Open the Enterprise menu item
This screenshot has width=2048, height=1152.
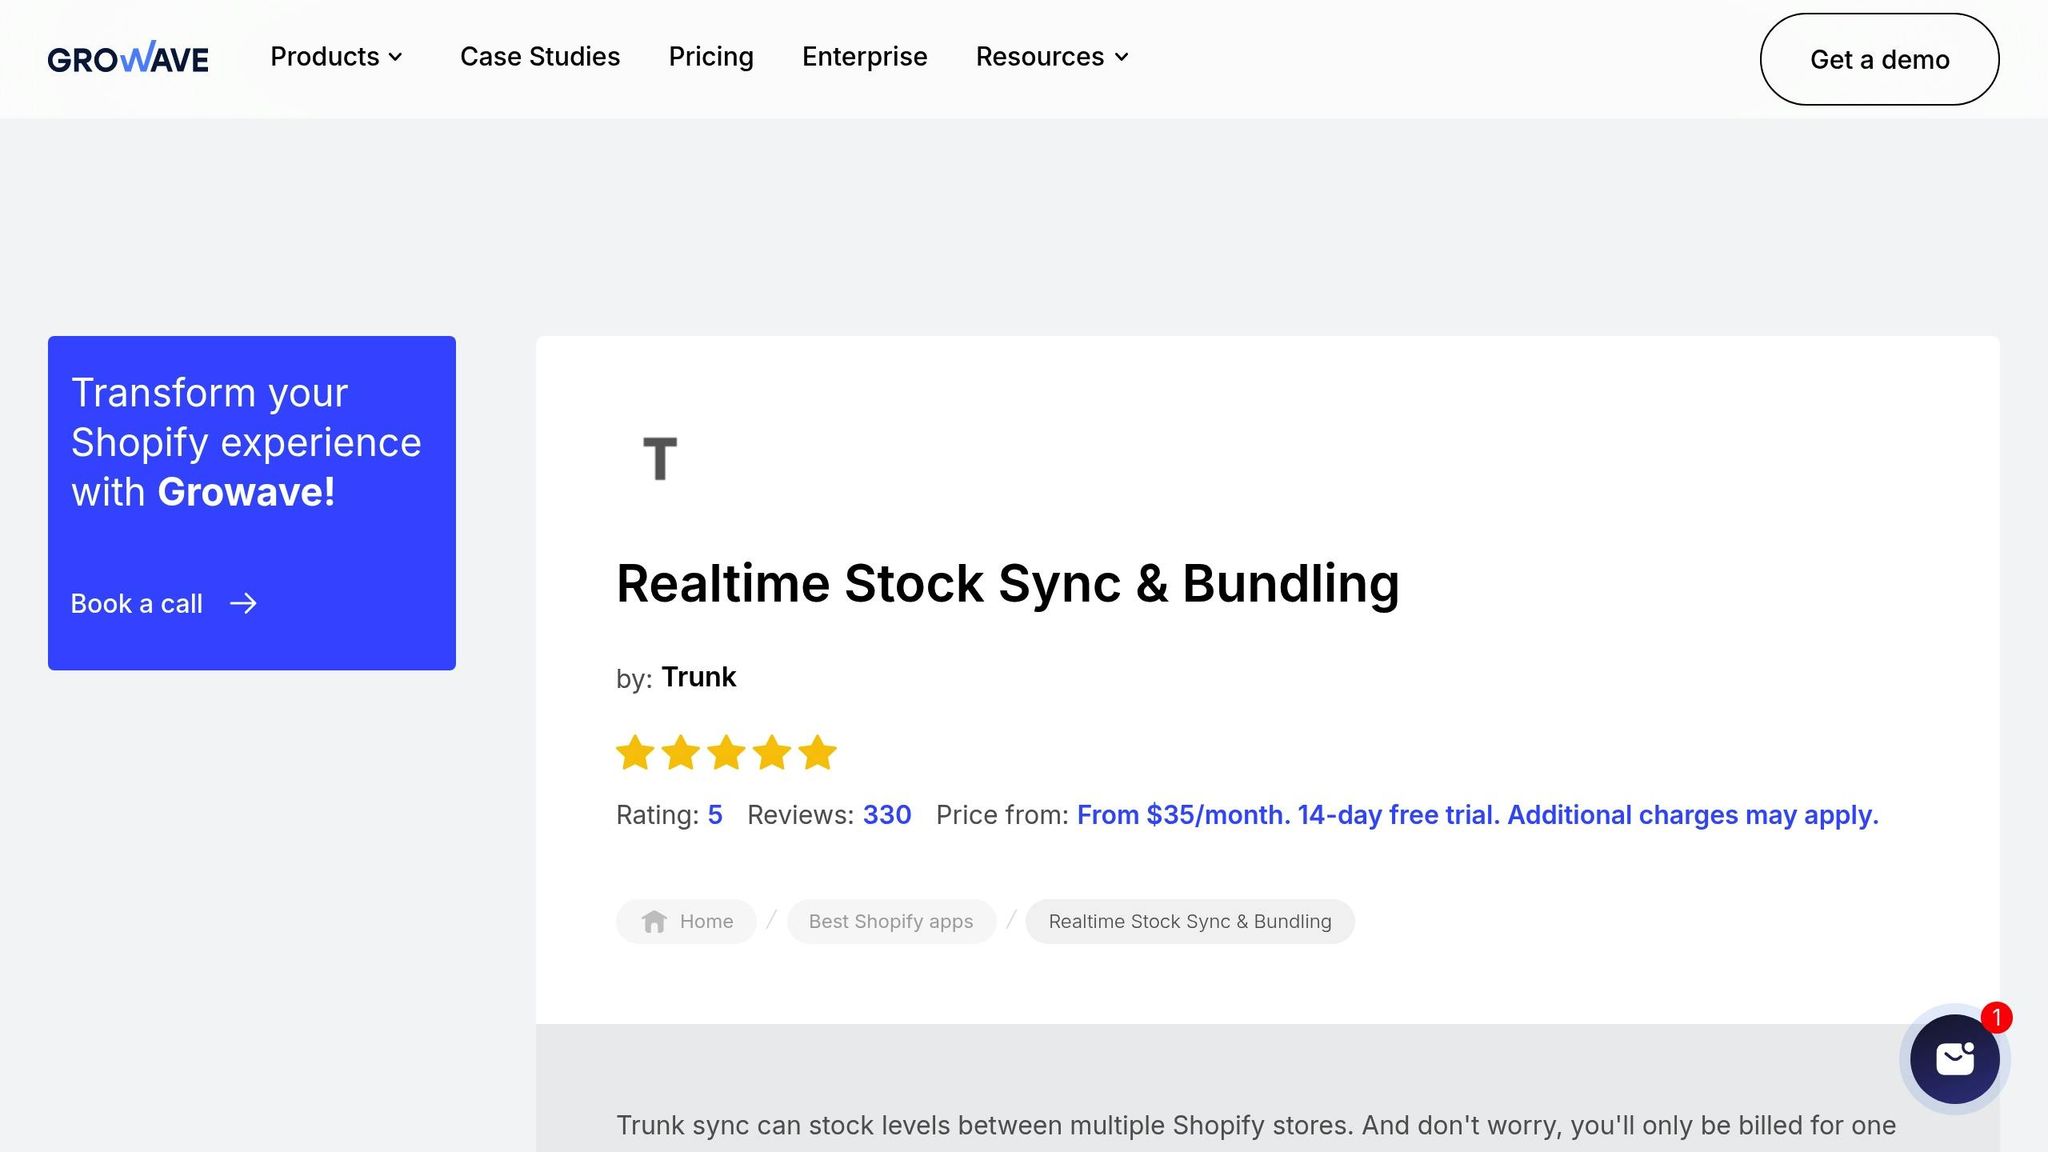(x=865, y=57)
